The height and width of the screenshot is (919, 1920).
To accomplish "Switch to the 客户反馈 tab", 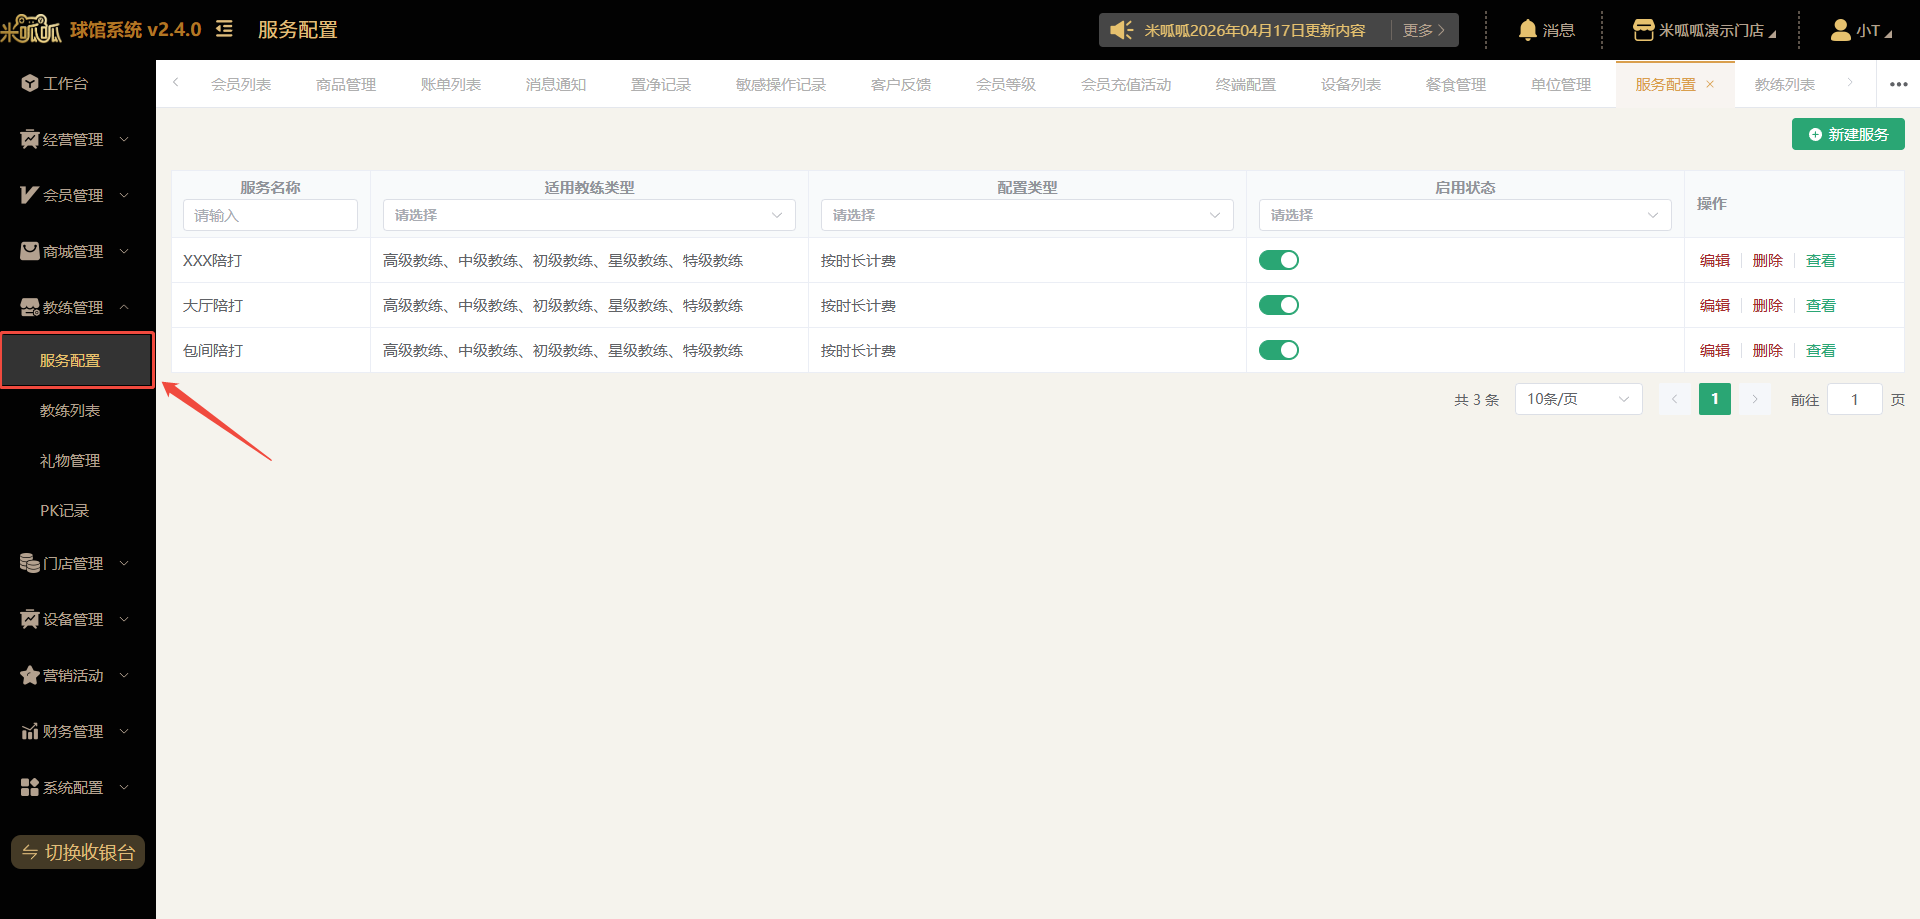I will [x=901, y=84].
